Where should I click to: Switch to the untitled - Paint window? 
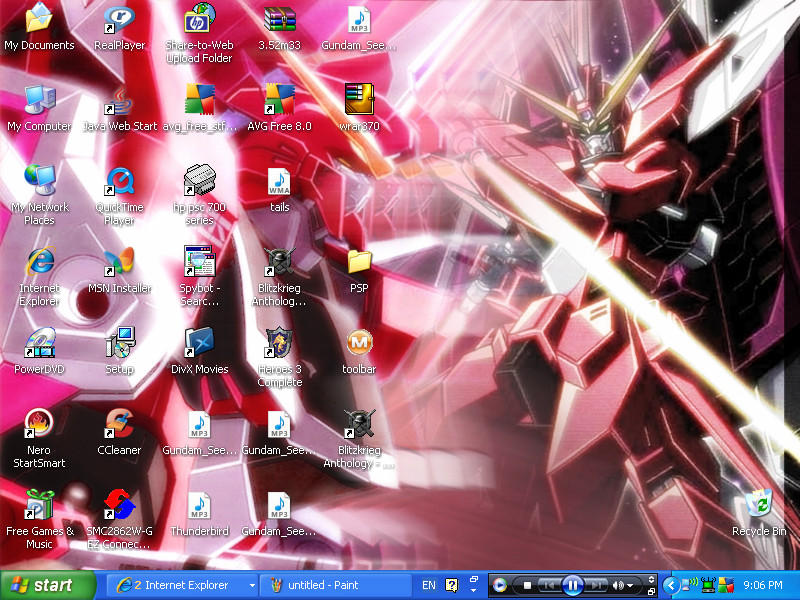[335, 585]
